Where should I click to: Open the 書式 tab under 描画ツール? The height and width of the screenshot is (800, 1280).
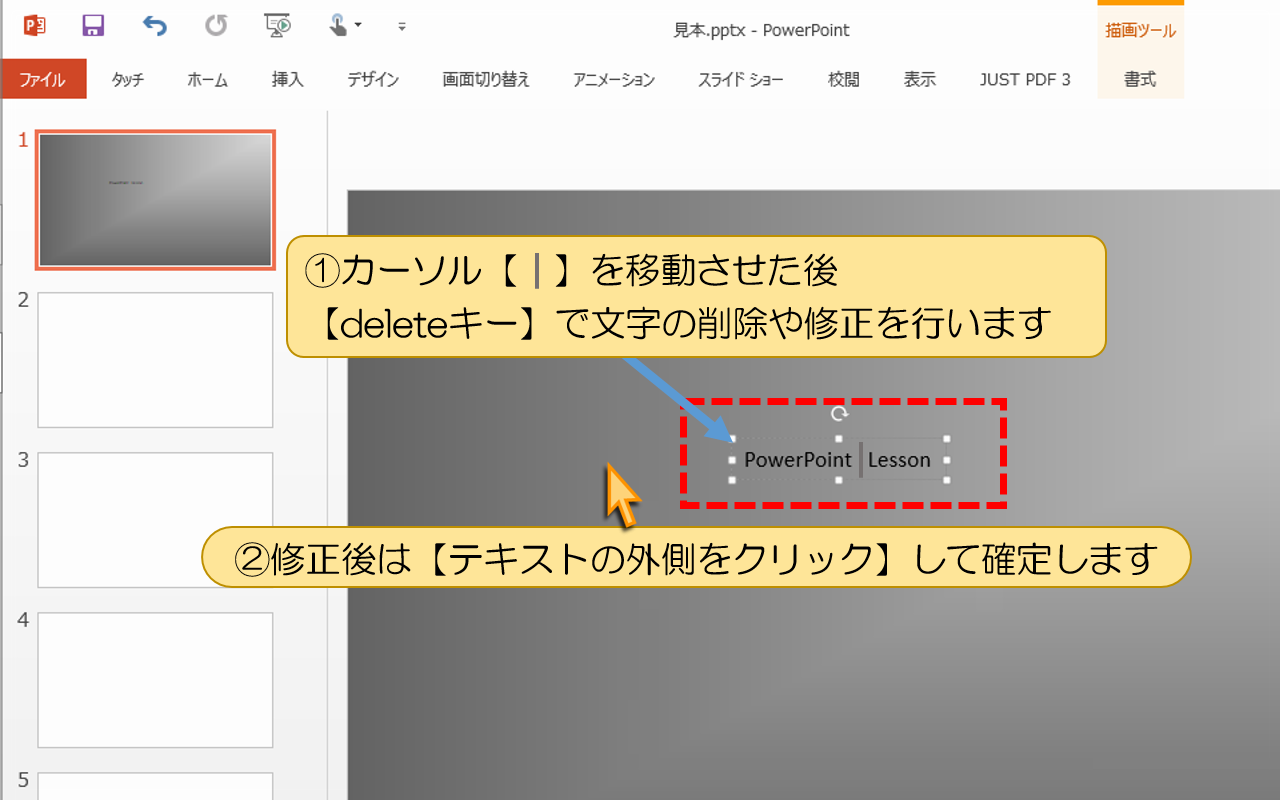(1140, 80)
